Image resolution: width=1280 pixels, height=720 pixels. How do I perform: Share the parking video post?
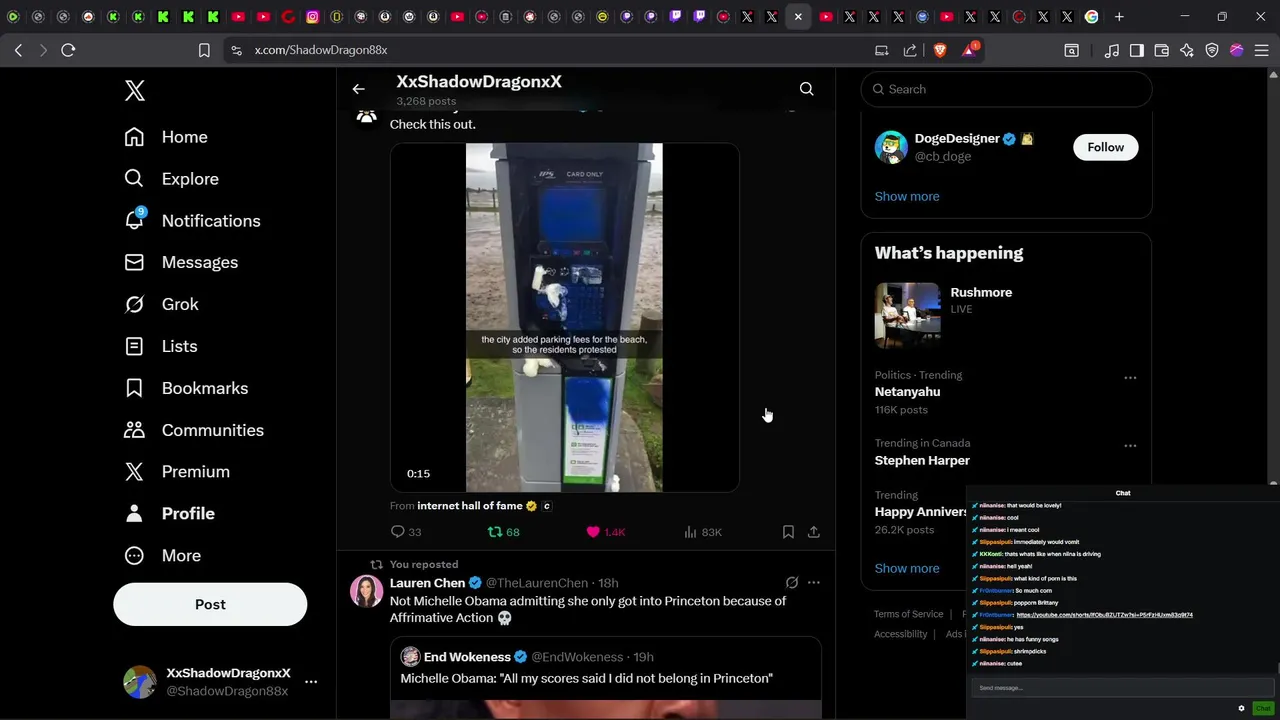point(814,532)
